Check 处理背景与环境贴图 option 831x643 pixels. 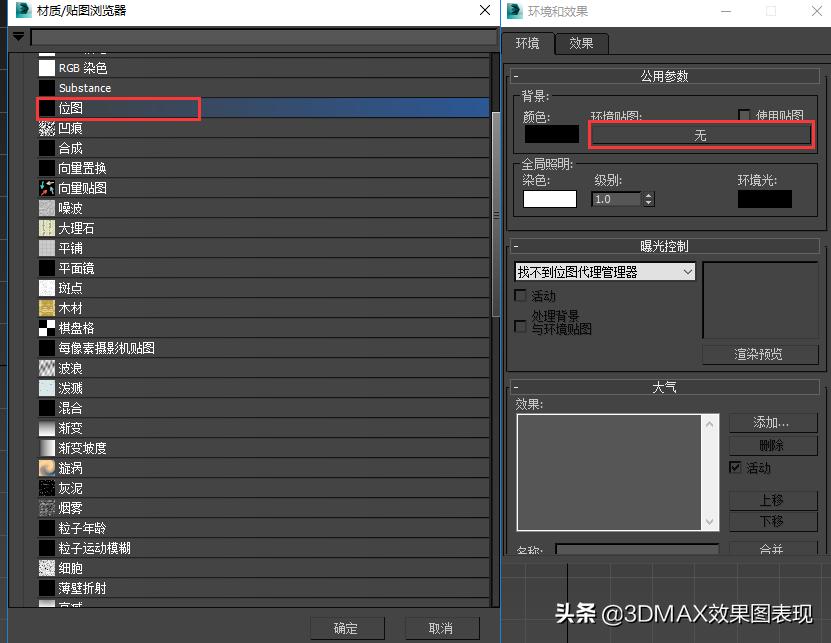pos(518,327)
